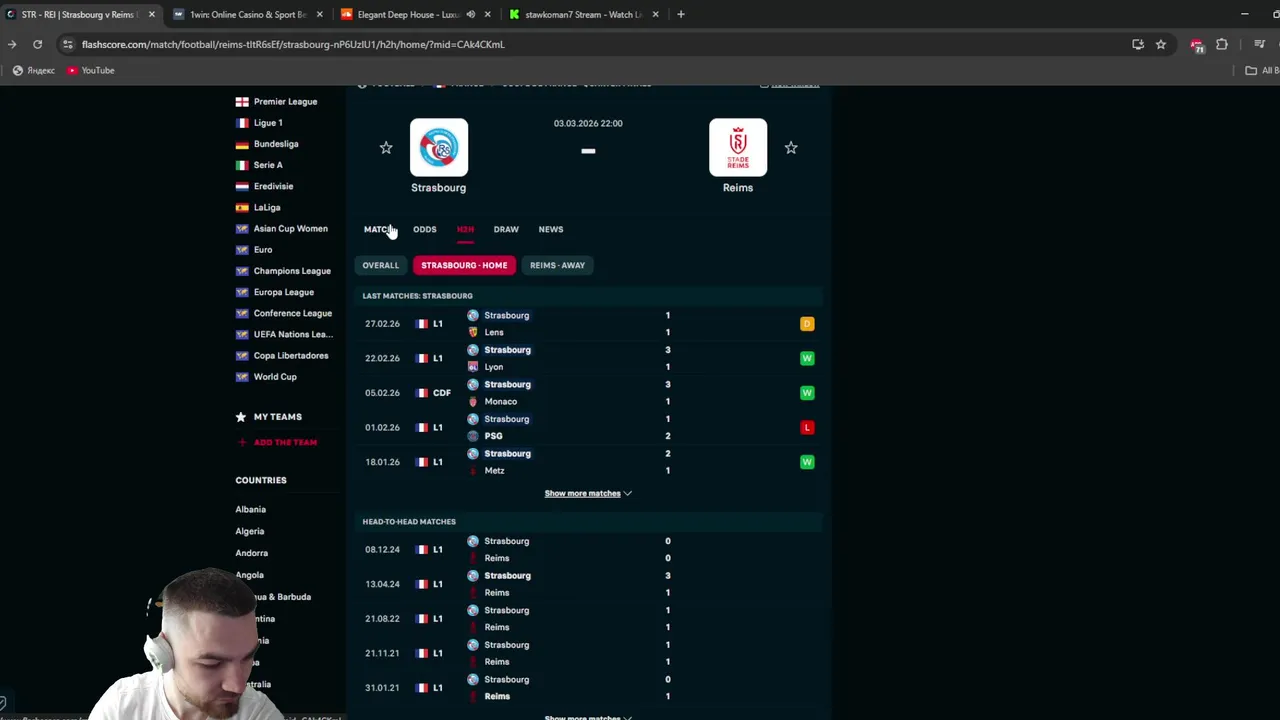Open the Strasbourg club logo
The height and width of the screenshot is (720, 1280).
point(438,148)
